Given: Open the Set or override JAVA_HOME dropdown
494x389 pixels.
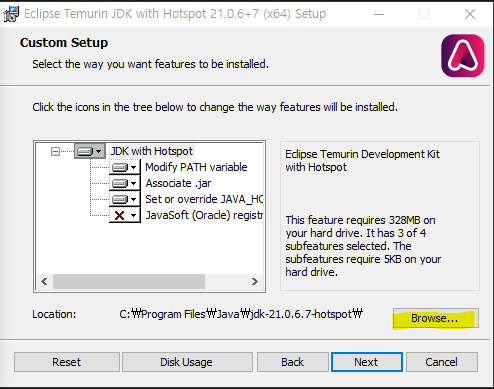Looking at the screenshot, I should pyautogui.click(x=125, y=199).
